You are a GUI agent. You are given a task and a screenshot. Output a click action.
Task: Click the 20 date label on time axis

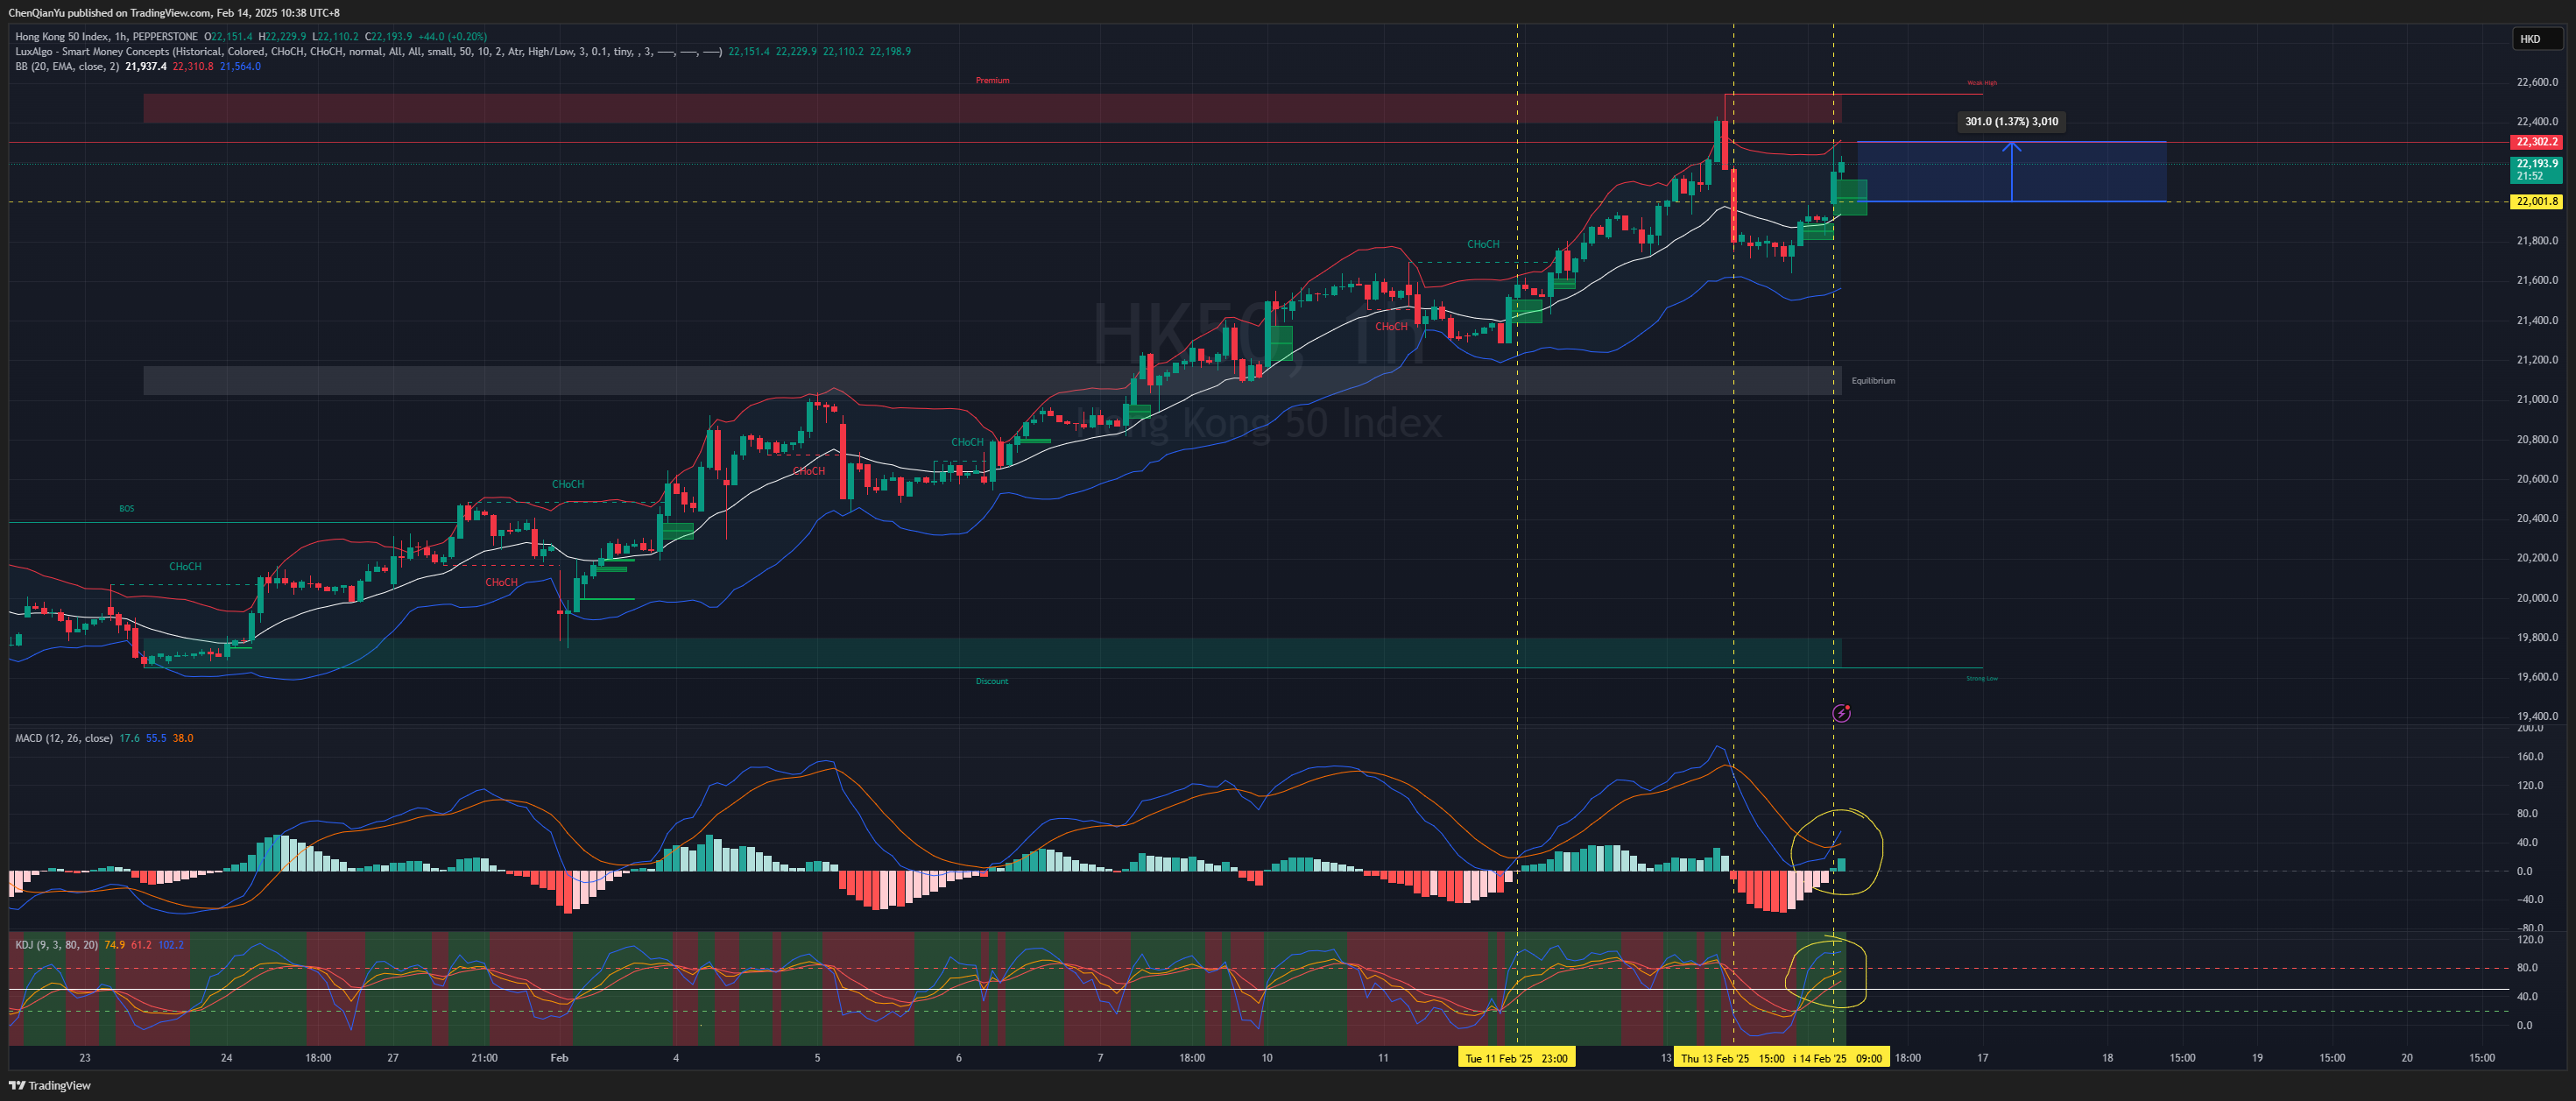[x=2407, y=1057]
